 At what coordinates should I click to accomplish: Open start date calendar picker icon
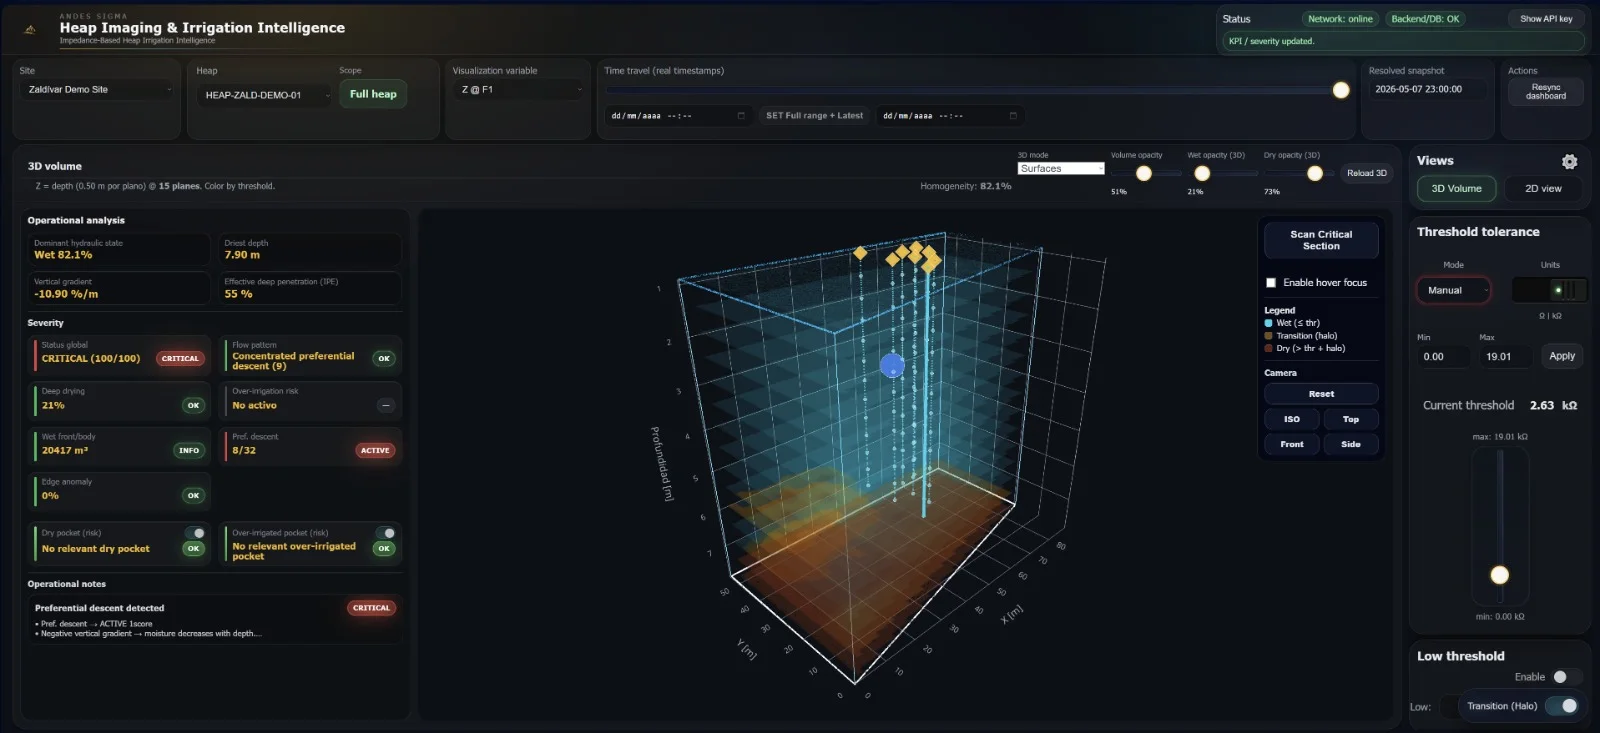pos(741,116)
